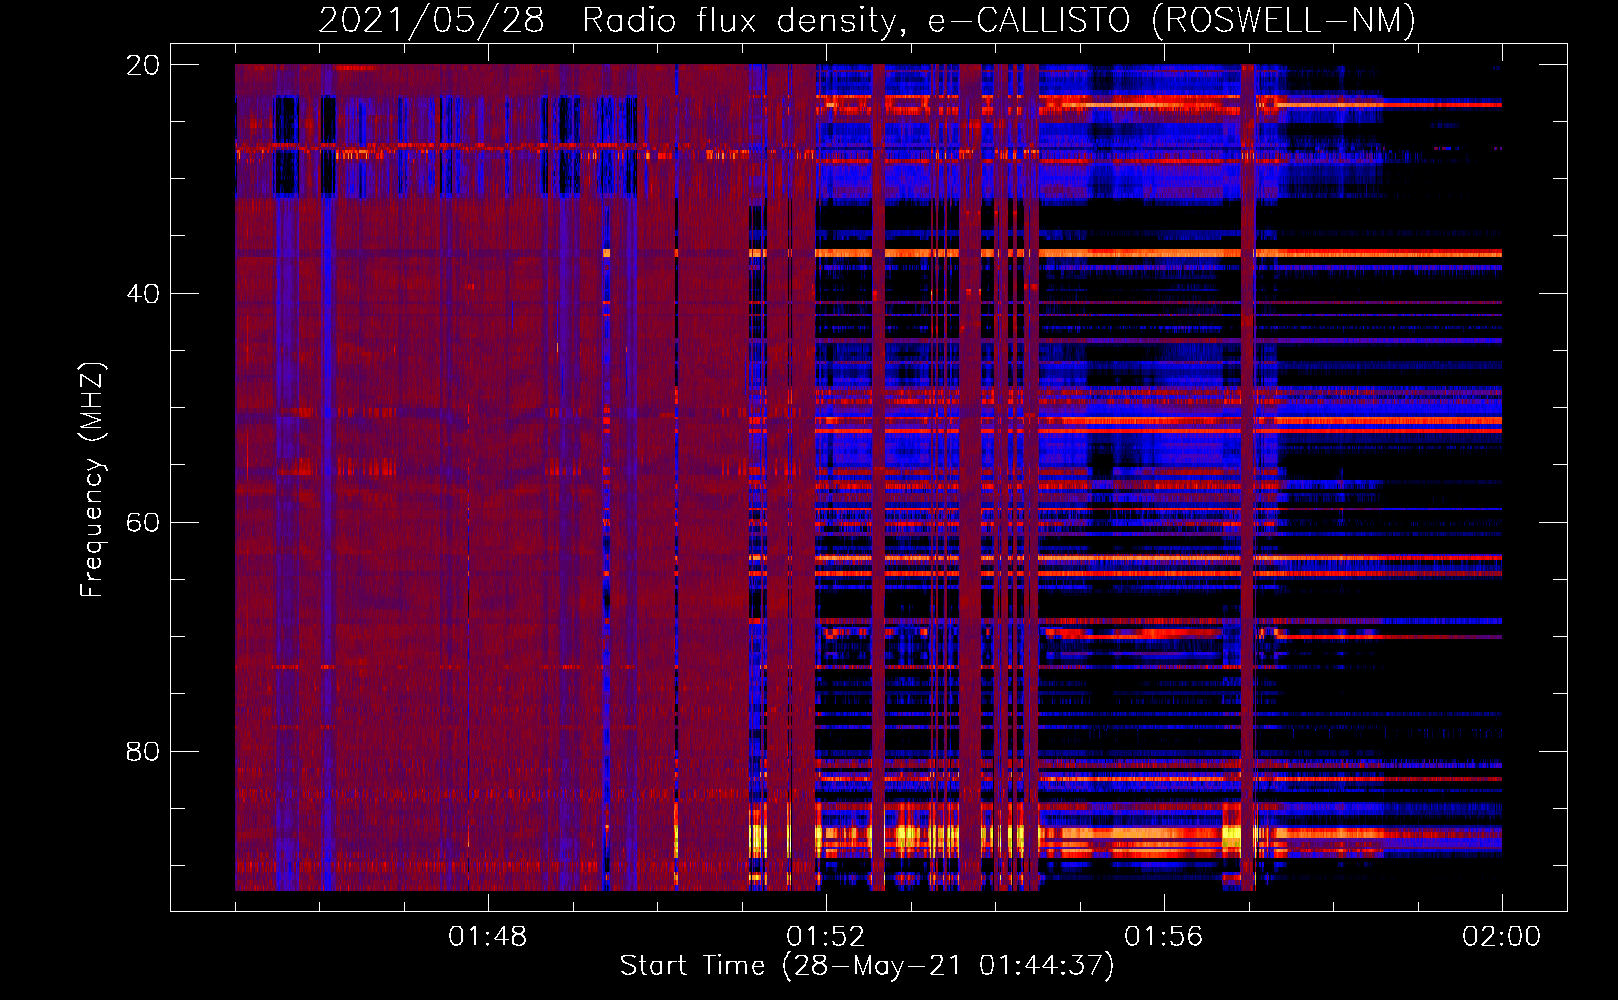Click the 60 frequency tick label
Image resolution: width=1618 pixels, height=1000 pixels.
pyautogui.click(x=143, y=523)
